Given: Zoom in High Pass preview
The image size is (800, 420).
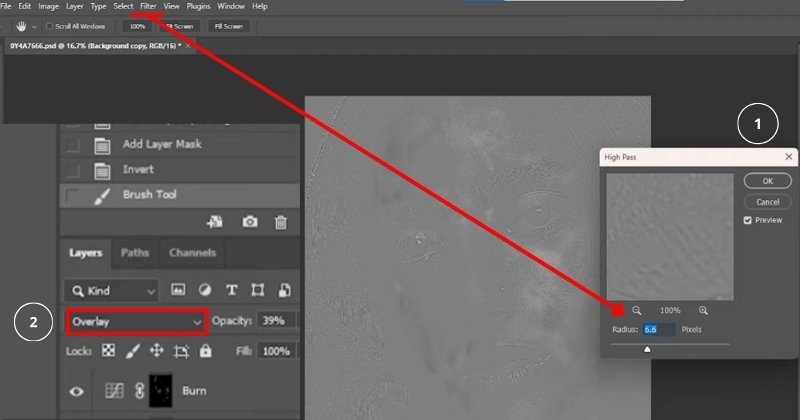Looking at the screenshot, I should [x=703, y=310].
